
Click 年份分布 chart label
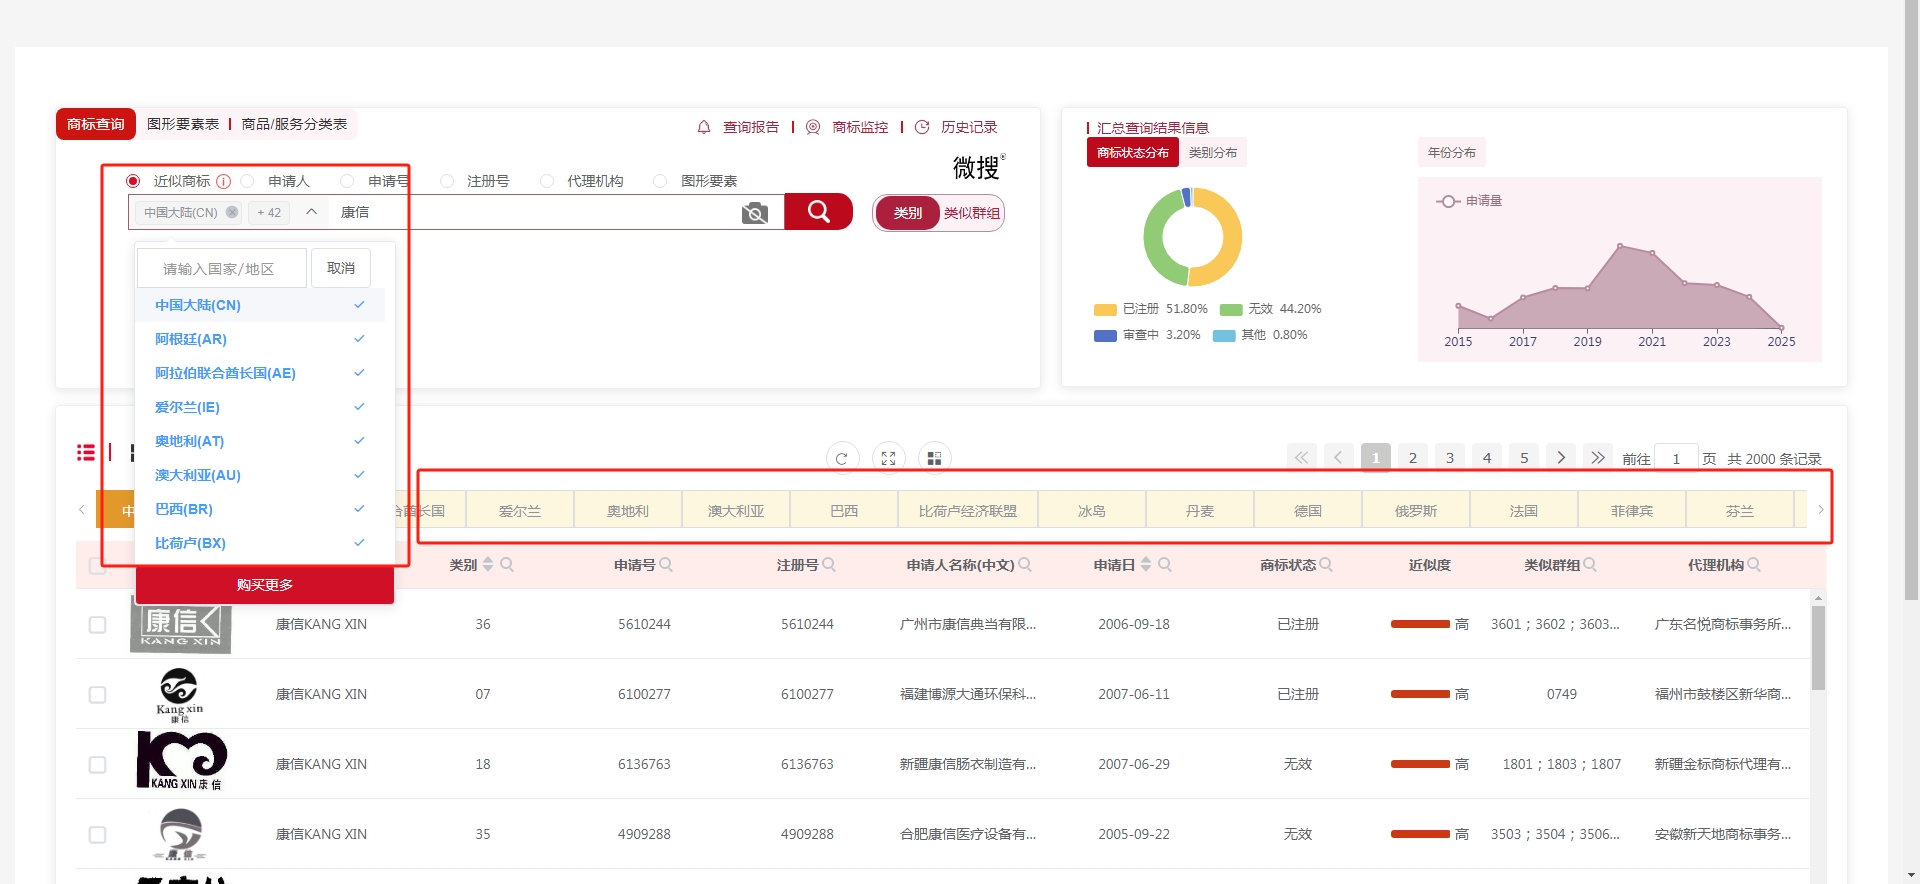[x=1452, y=152]
